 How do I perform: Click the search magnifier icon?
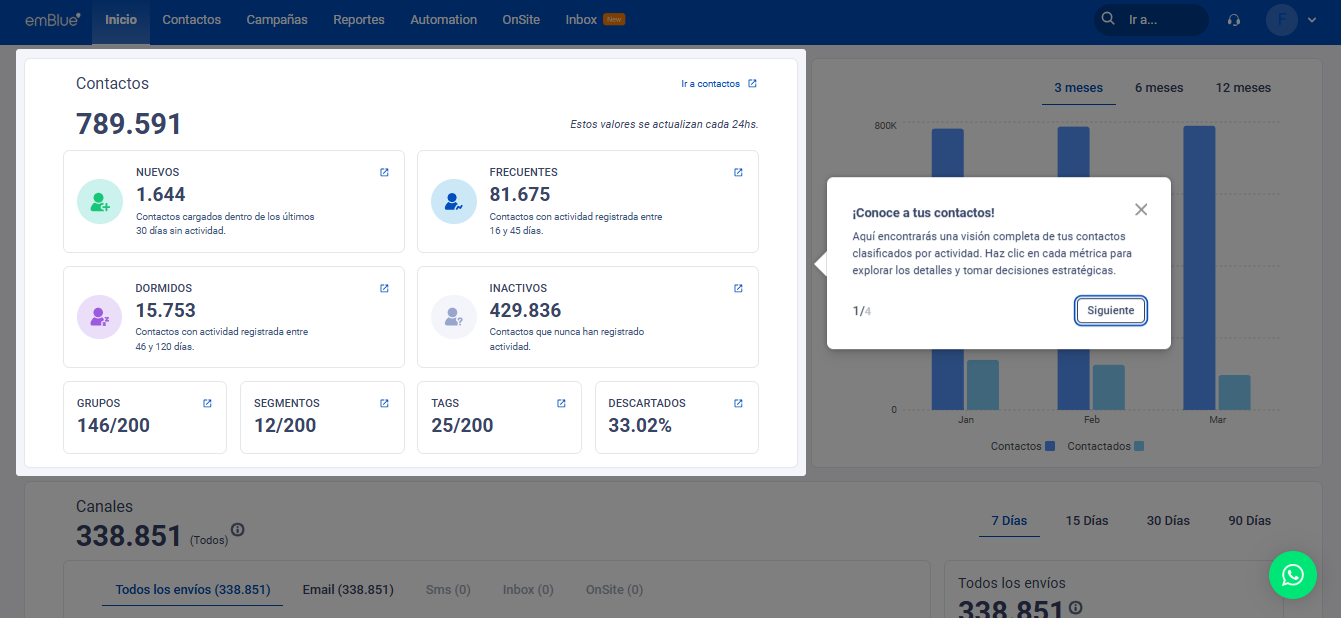1107,19
